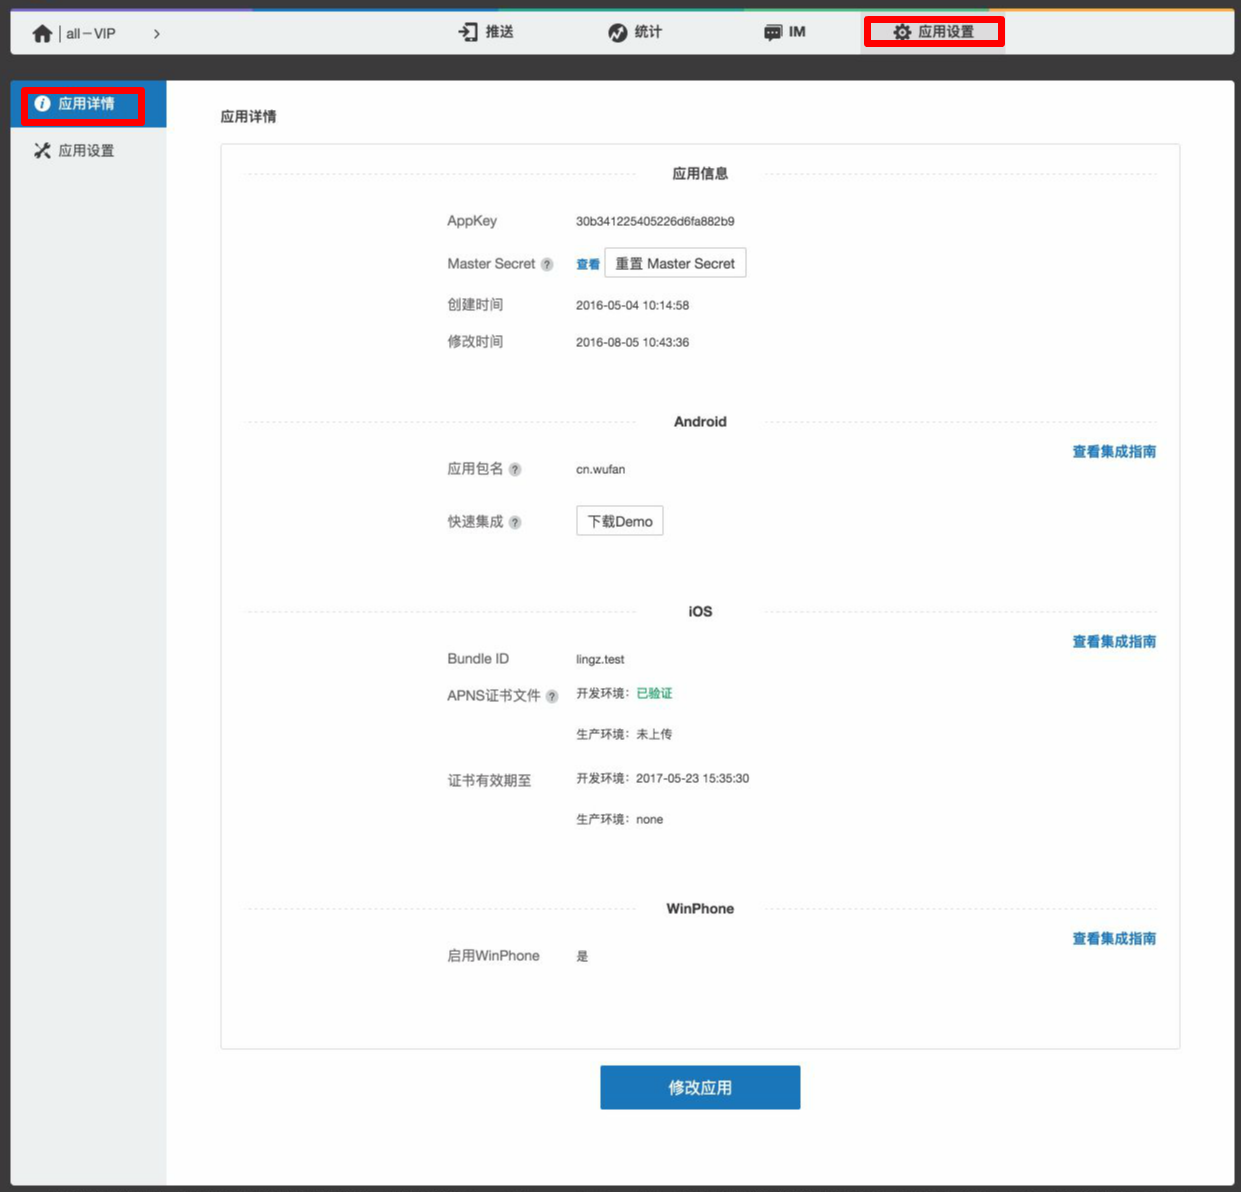Click the 生产环境：none text
1241x1192 pixels.
click(x=619, y=819)
